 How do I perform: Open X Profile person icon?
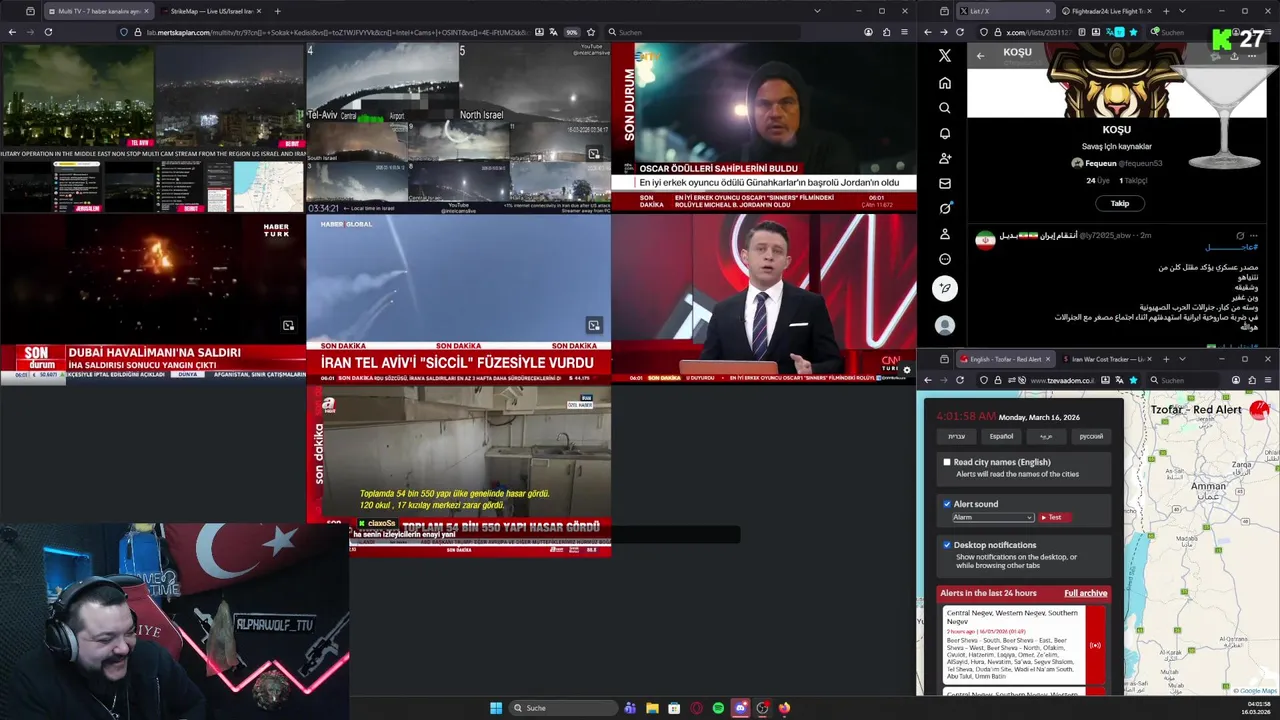[945, 234]
